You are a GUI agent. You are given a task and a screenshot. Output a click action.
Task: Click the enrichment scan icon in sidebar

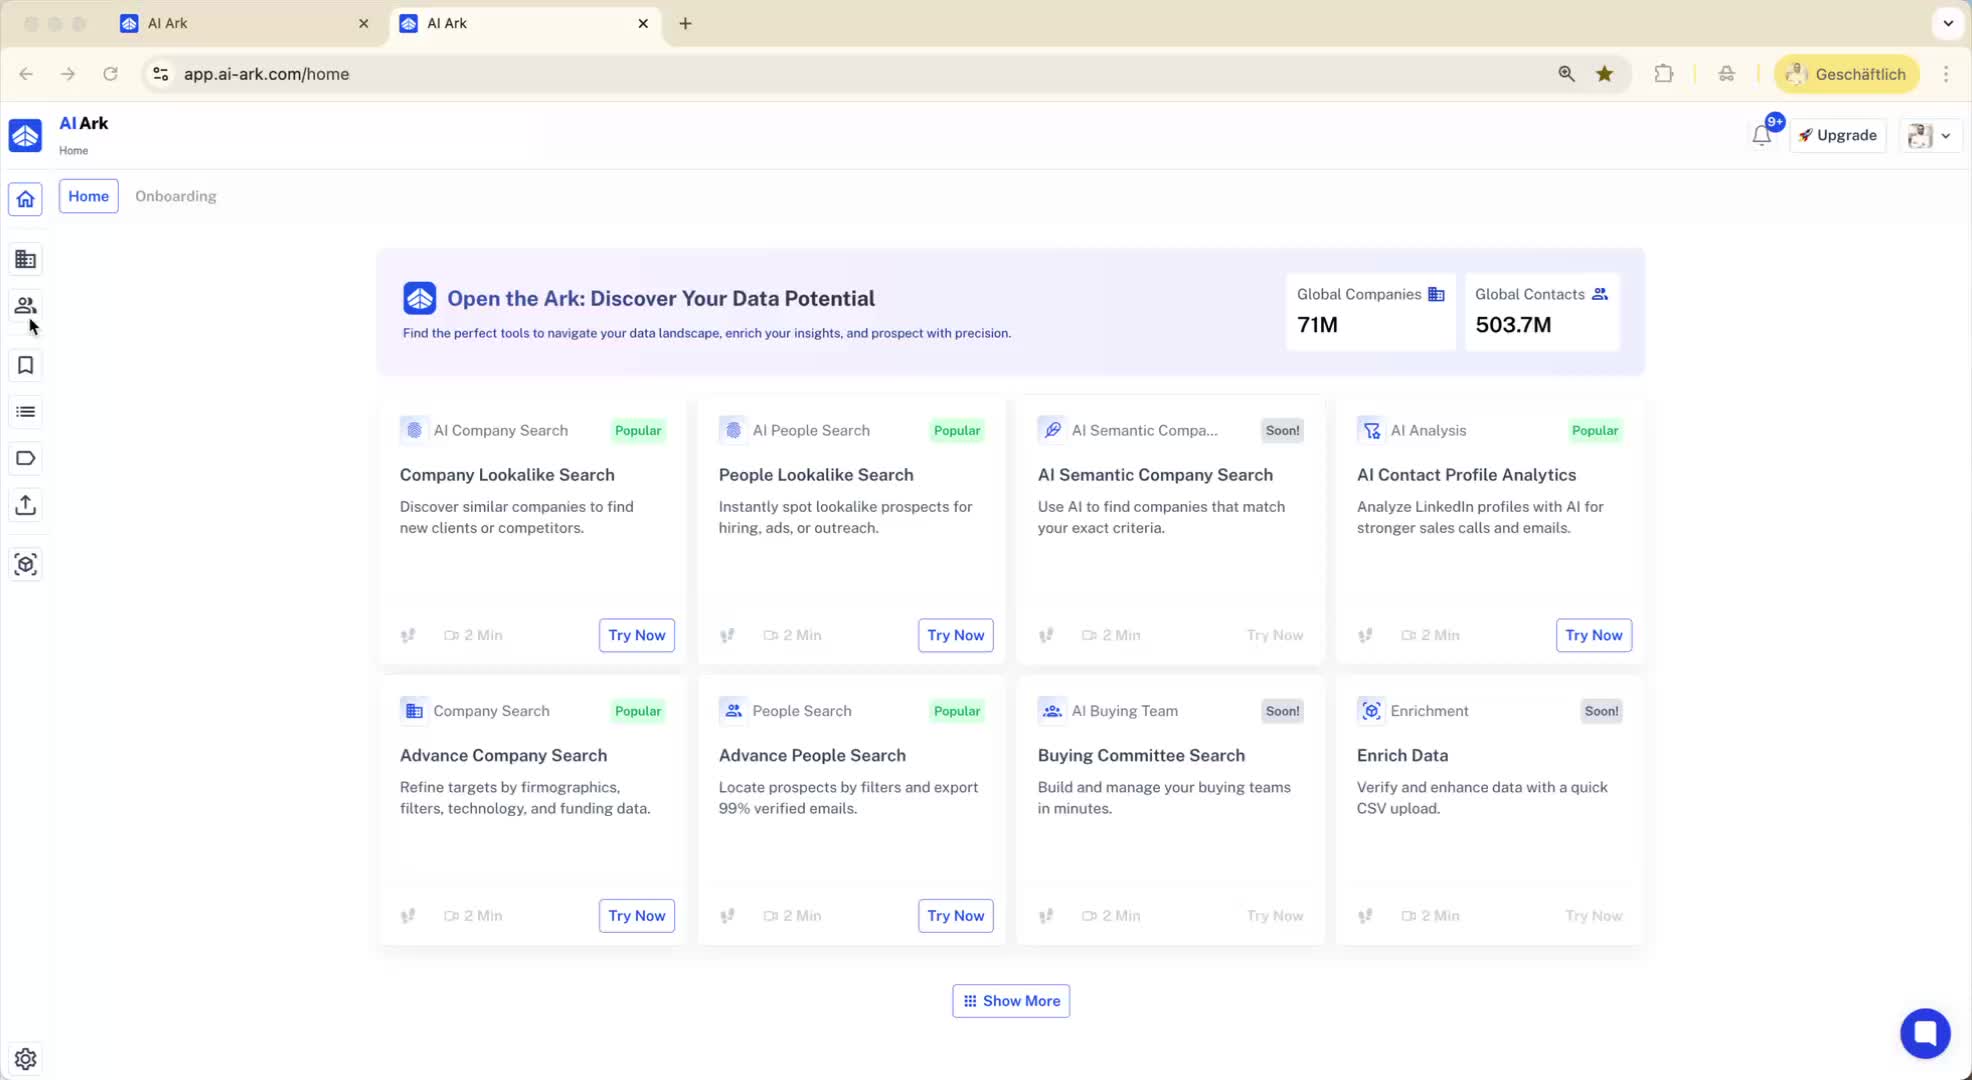pos(26,565)
